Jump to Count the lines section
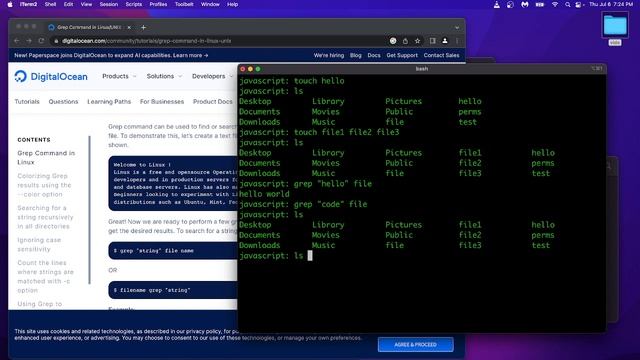 tap(45, 276)
